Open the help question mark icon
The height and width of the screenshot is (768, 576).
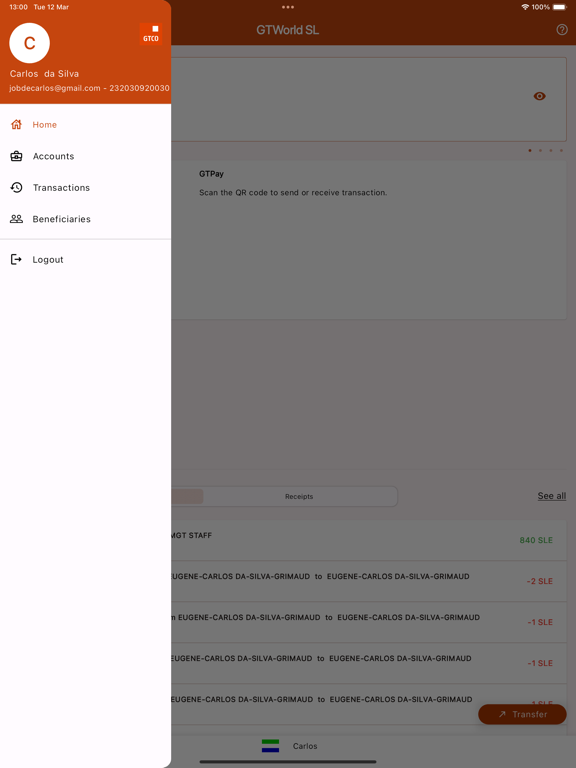562,30
